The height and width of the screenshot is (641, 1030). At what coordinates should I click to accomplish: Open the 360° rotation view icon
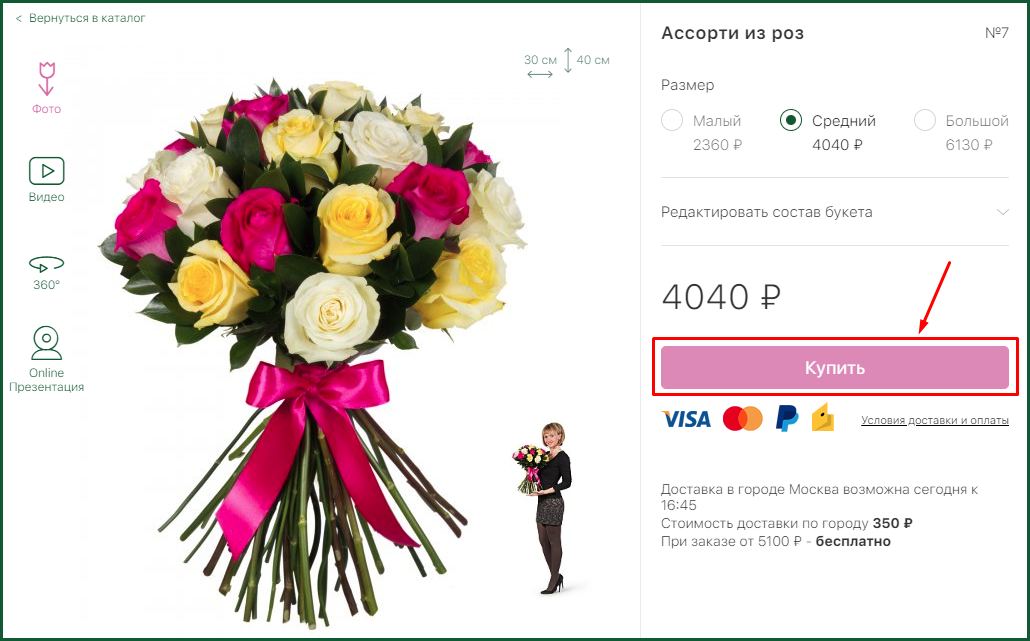[x=47, y=264]
